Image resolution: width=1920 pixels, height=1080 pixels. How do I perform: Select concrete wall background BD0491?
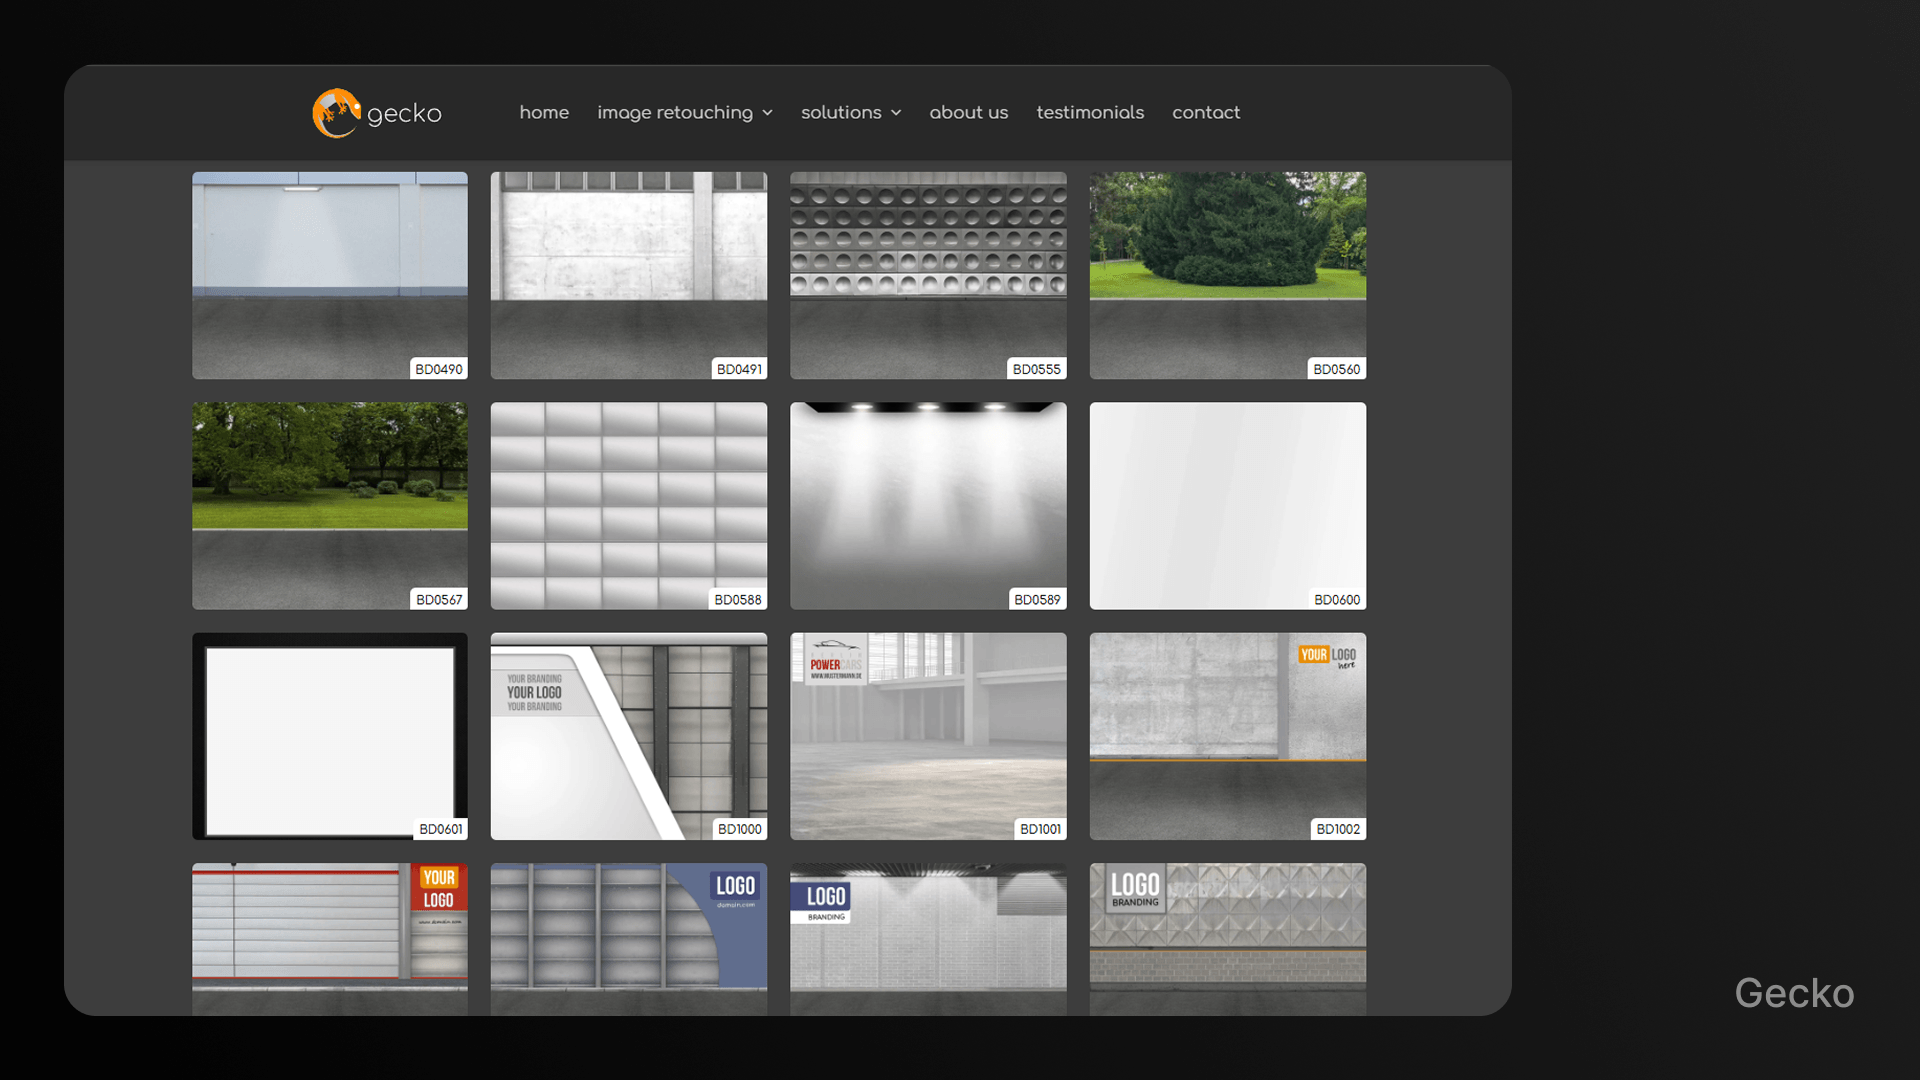pos(628,275)
